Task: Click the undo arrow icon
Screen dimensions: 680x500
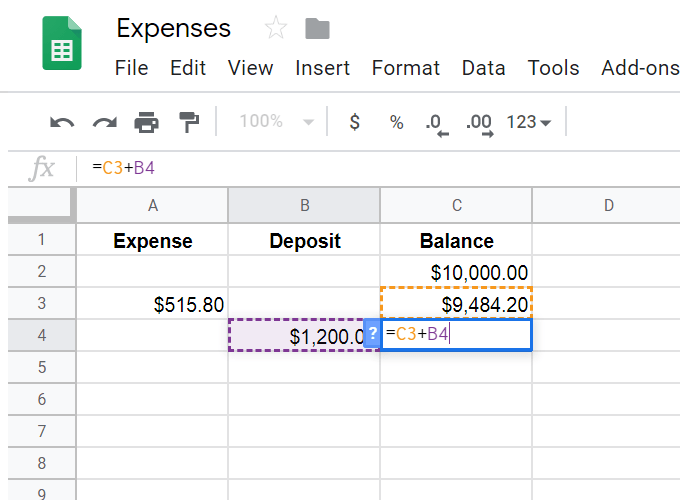Action: [62, 123]
